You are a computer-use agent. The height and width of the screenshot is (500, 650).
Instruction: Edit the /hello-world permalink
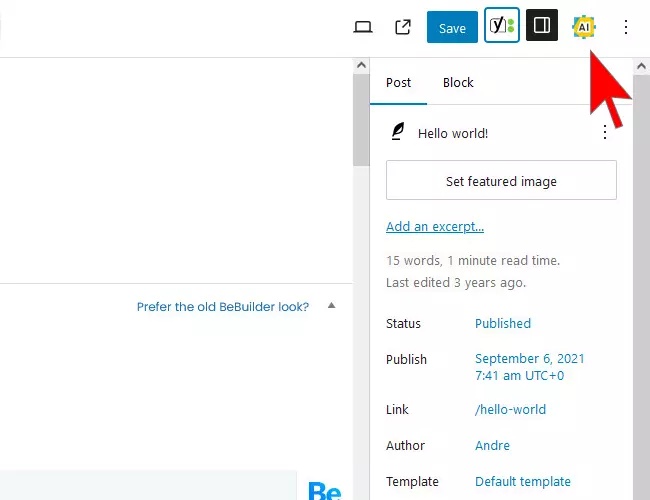pyautogui.click(x=510, y=410)
